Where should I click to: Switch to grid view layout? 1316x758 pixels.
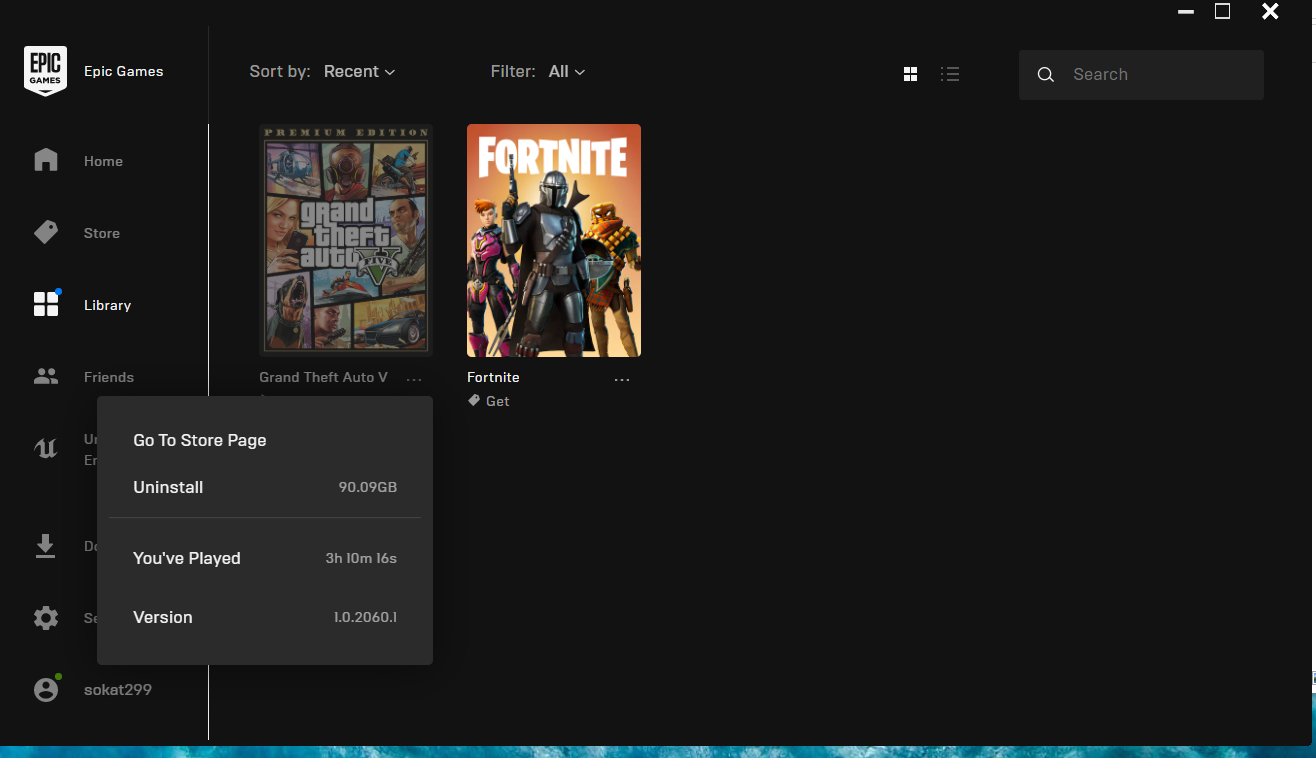(x=910, y=74)
